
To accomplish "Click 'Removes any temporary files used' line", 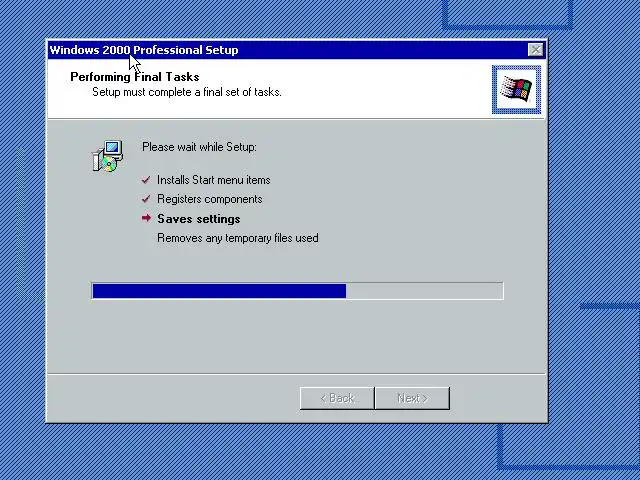I will 238,238.
